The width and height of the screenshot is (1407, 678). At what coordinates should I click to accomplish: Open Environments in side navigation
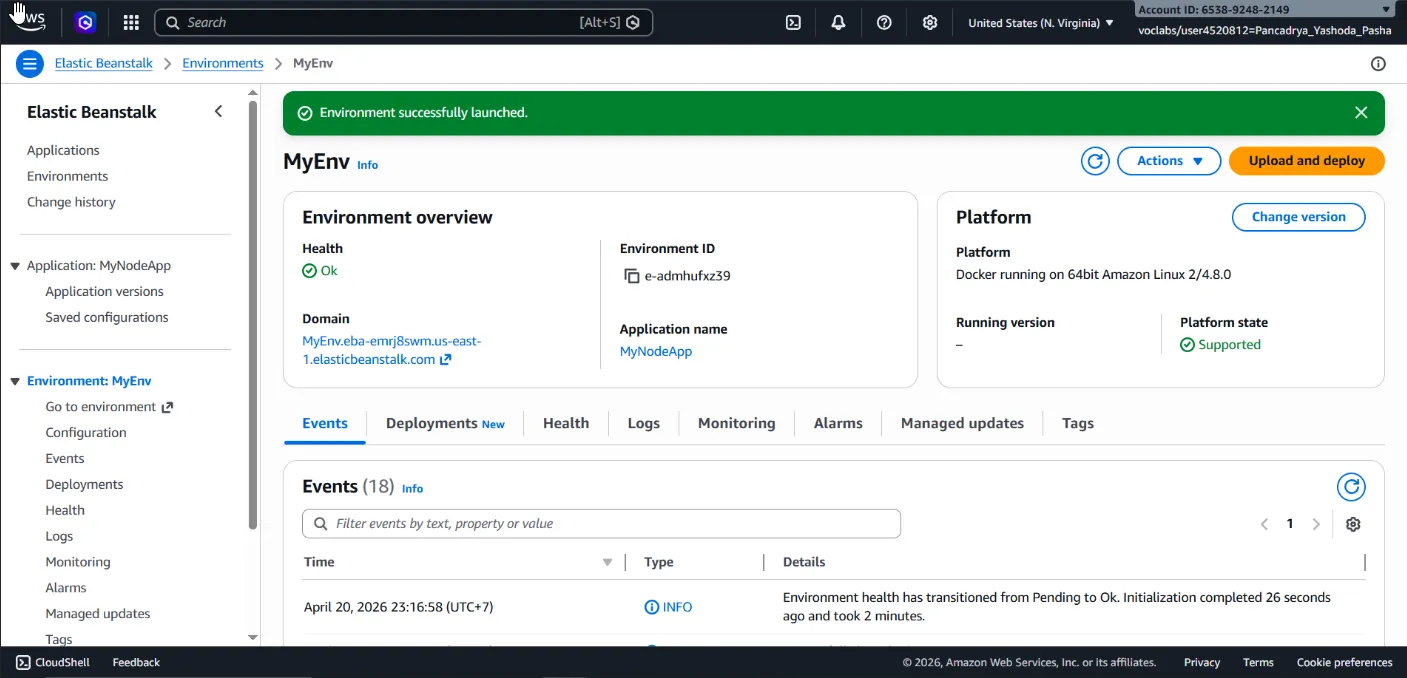[x=67, y=177]
